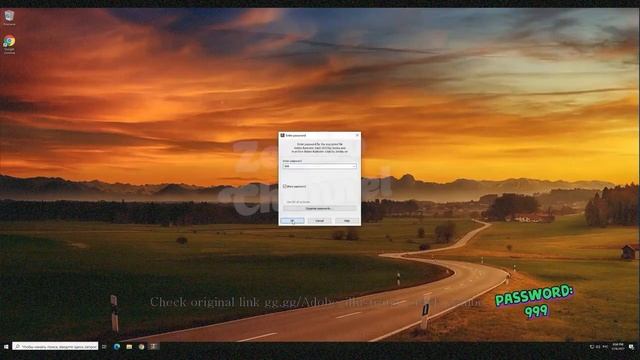
Task: Open the Google Chrome desktop shortcut
Action: click(9, 44)
